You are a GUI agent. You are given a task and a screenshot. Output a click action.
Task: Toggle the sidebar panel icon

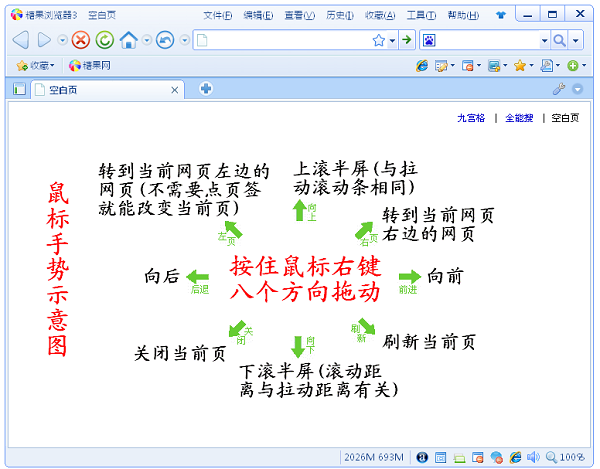click(x=19, y=89)
